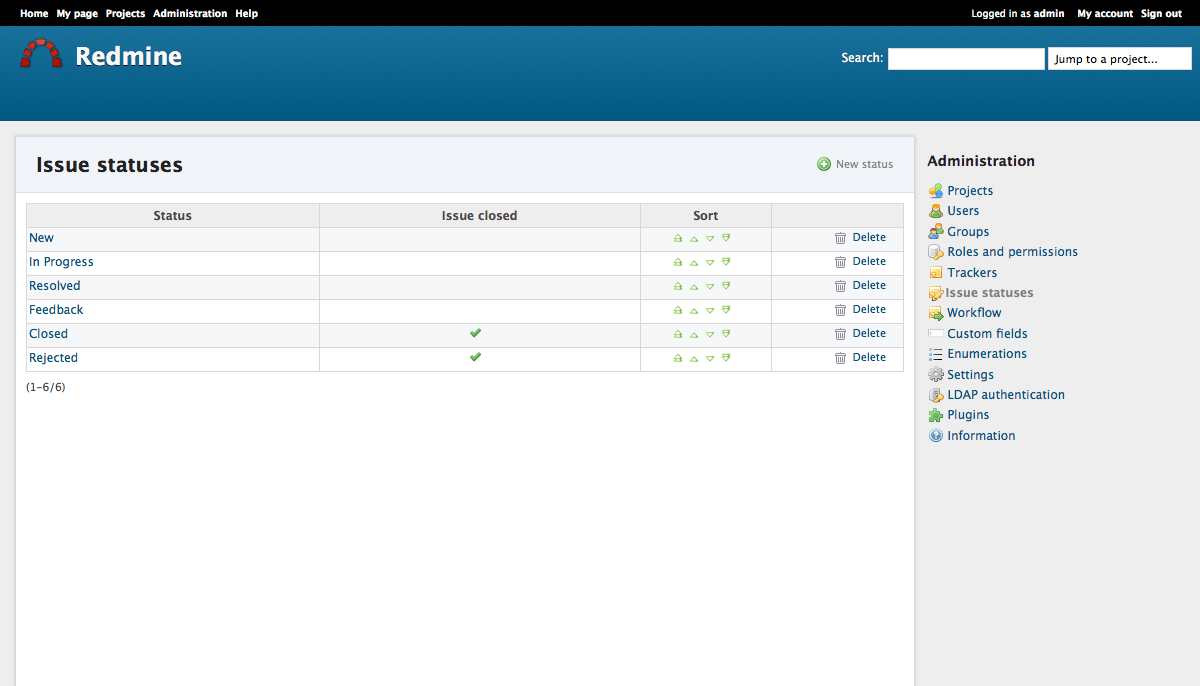Image resolution: width=1200 pixels, height=686 pixels.
Task: Open Trackers in Administration sidebar
Action: tap(972, 273)
